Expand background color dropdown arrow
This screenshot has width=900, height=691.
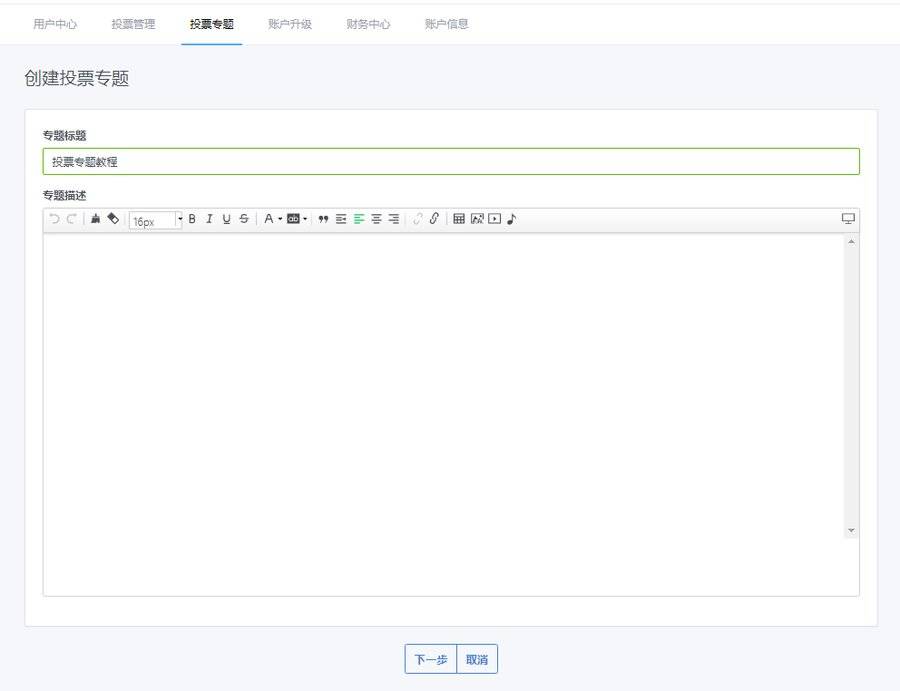coord(305,219)
